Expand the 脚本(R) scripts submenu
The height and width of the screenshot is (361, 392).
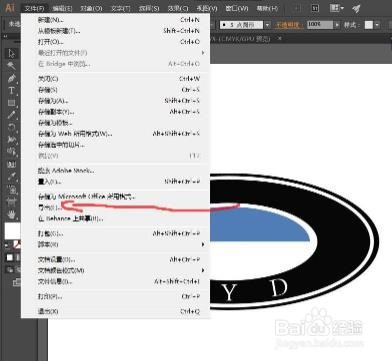(115, 245)
